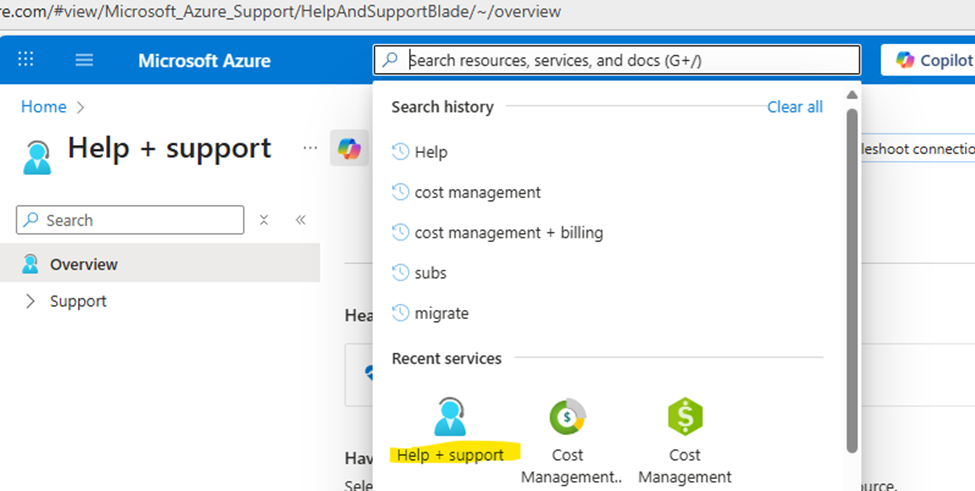Collapse the sidebar with double-chevron icon
The width and height of the screenshot is (975, 491).
[301, 220]
